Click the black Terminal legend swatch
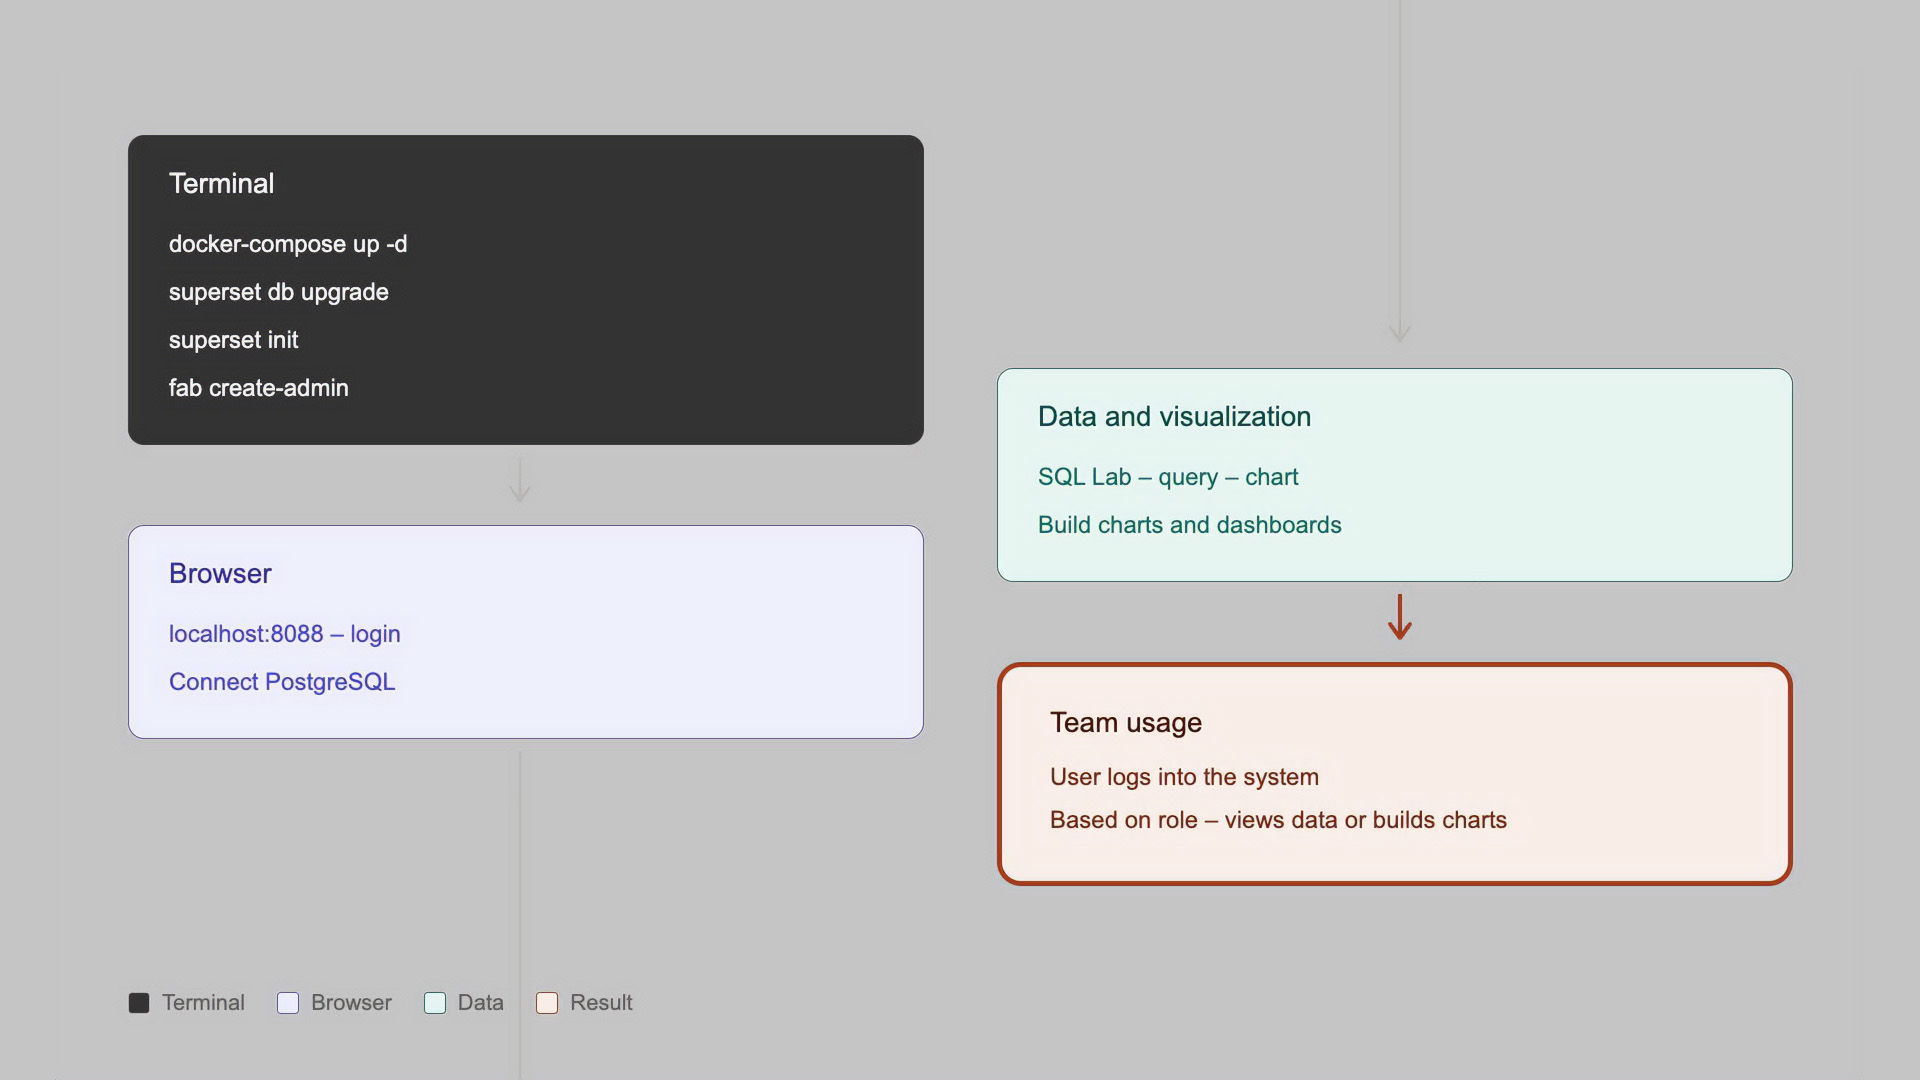 click(139, 1003)
